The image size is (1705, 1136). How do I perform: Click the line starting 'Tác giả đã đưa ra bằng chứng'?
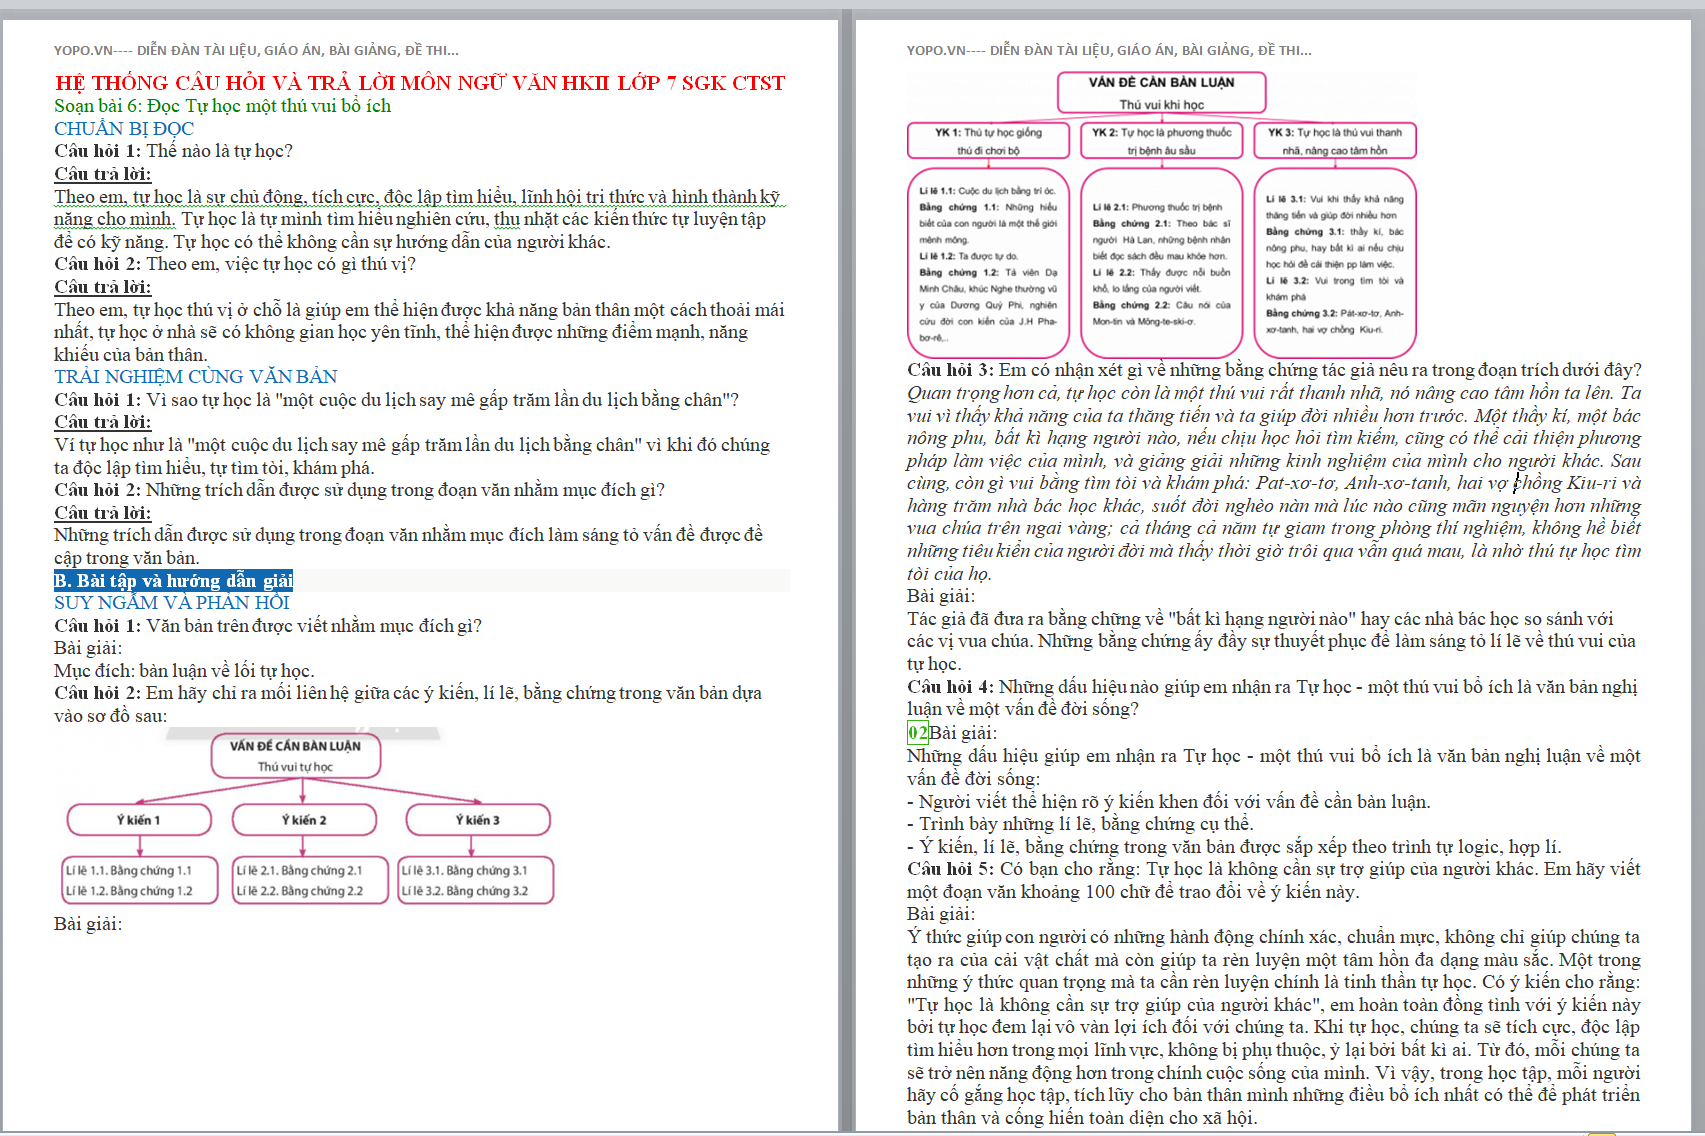(1260, 619)
